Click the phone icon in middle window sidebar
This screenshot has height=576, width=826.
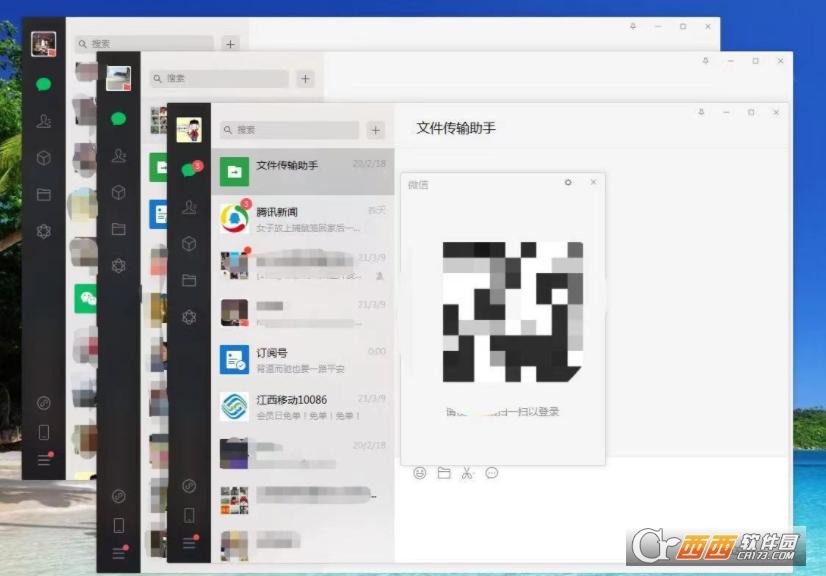[x=119, y=525]
